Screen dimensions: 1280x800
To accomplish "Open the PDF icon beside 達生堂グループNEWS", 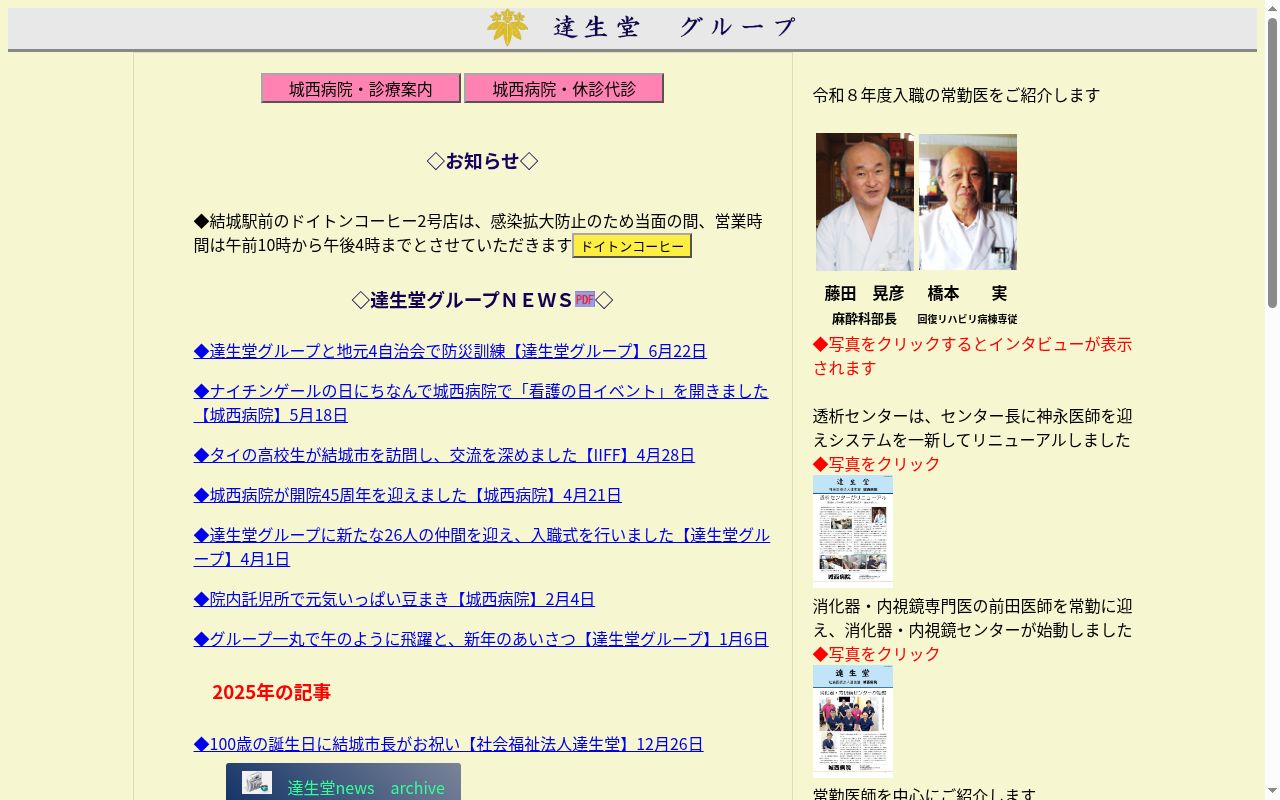I will click(585, 299).
